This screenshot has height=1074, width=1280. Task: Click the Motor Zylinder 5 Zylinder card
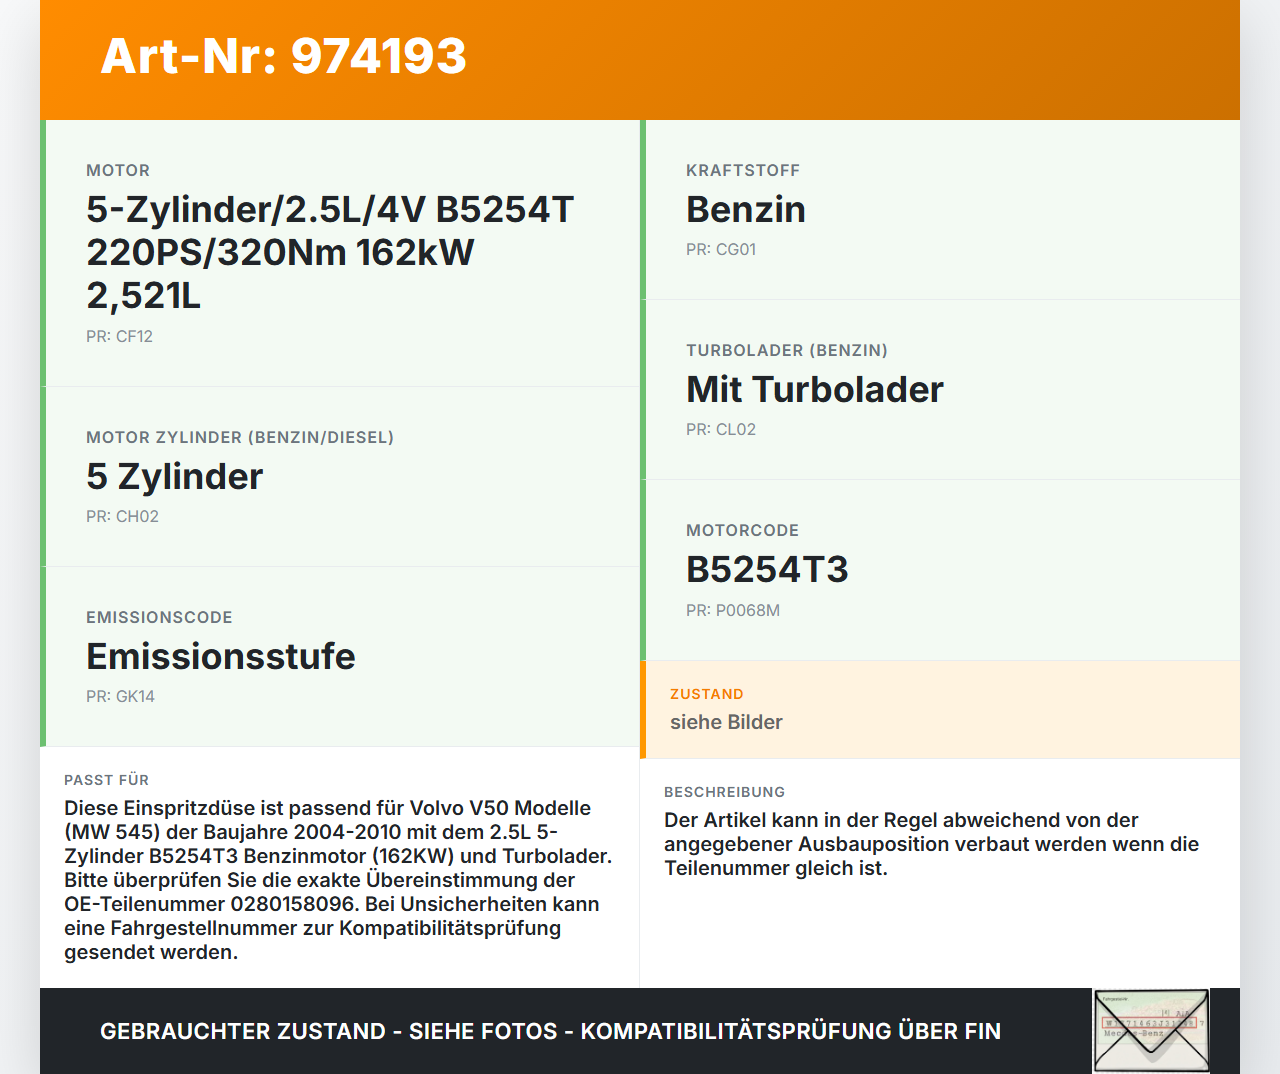tap(340, 476)
